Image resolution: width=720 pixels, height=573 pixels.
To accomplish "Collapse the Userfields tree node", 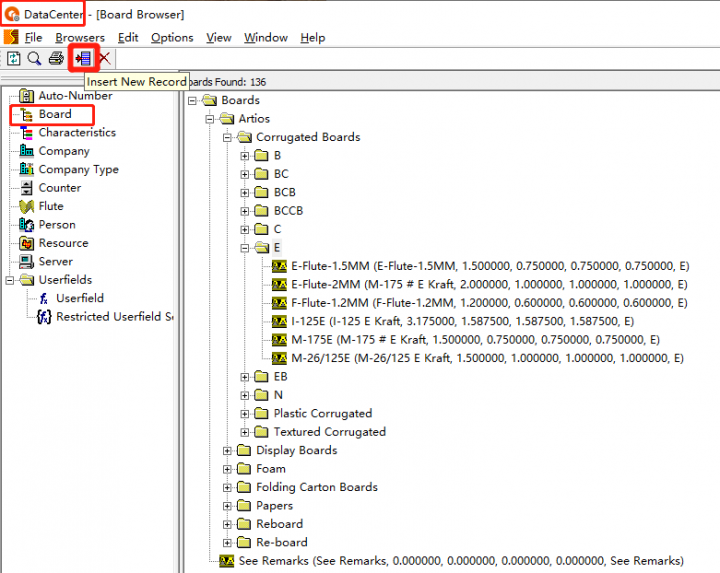I will click(9, 280).
